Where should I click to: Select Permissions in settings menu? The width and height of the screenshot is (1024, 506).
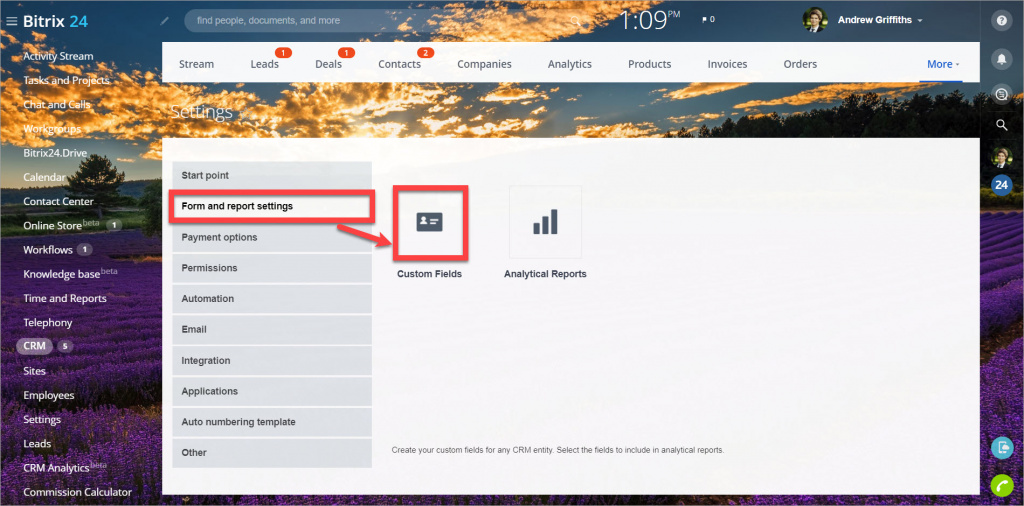pyautogui.click(x=272, y=268)
